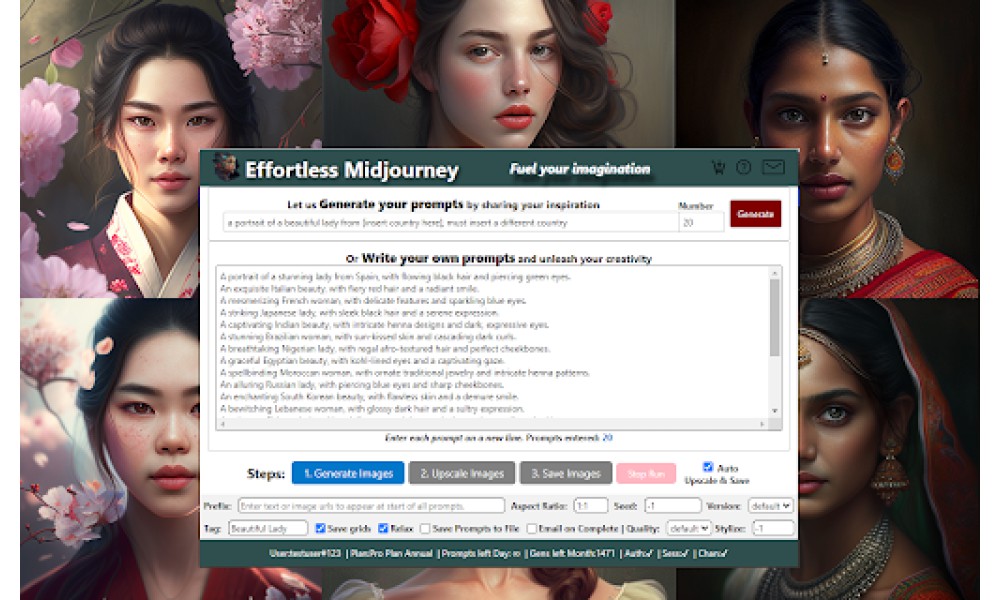Click the mesmerizing French woman prompt line
This screenshot has width=1000, height=600.
pyautogui.click(x=373, y=300)
